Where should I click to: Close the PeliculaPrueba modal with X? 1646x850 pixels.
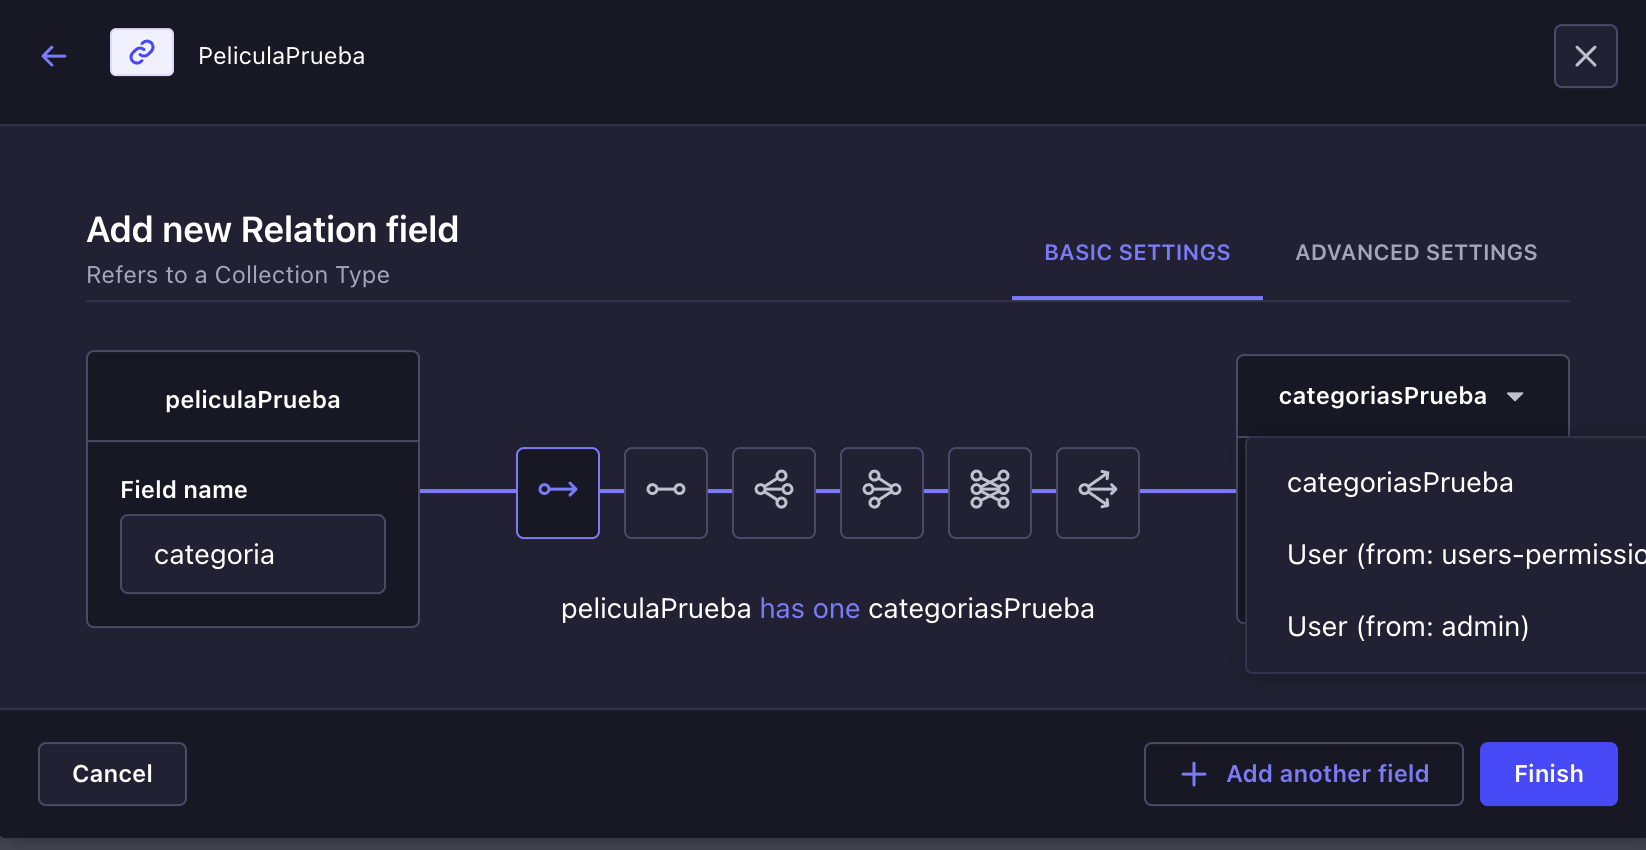pyautogui.click(x=1586, y=56)
